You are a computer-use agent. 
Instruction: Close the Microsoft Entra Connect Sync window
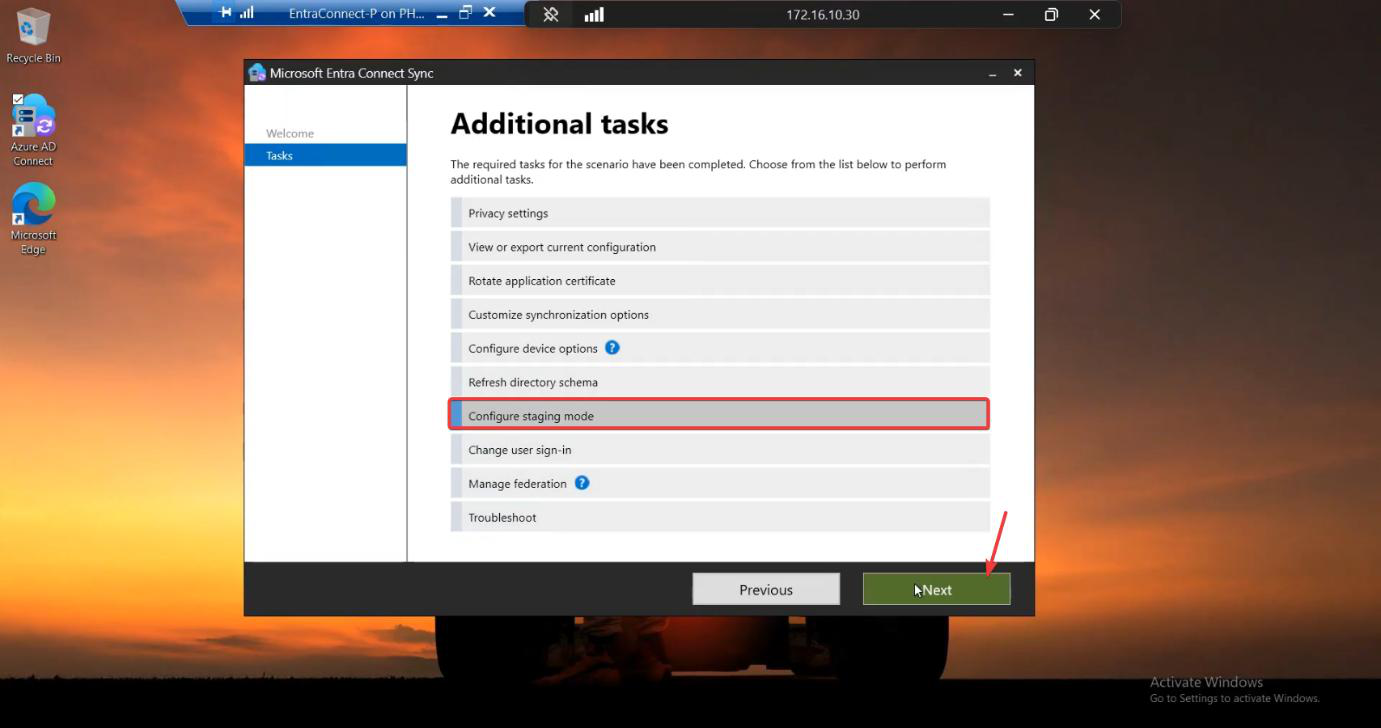pyautogui.click(x=1018, y=73)
